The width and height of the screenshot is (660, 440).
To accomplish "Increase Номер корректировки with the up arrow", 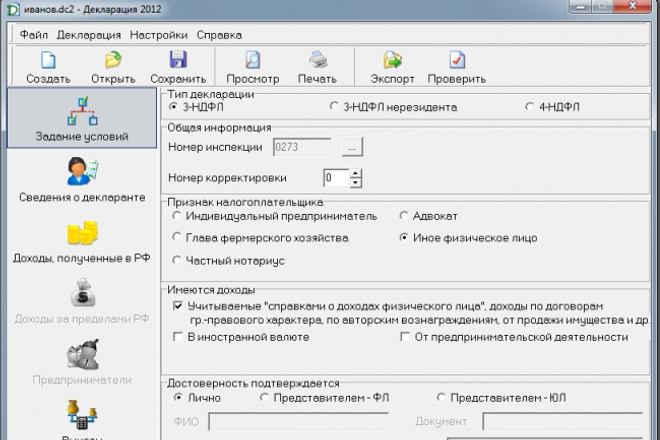I will click(356, 173).
